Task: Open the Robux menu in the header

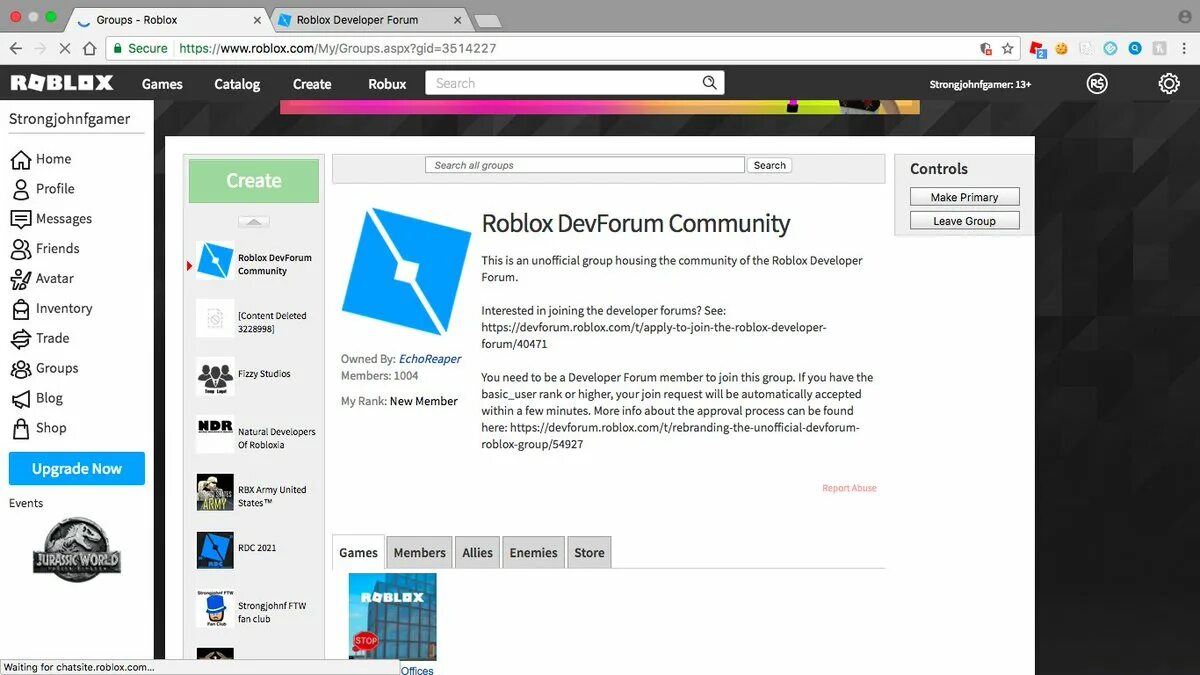Action: [387, 84]
